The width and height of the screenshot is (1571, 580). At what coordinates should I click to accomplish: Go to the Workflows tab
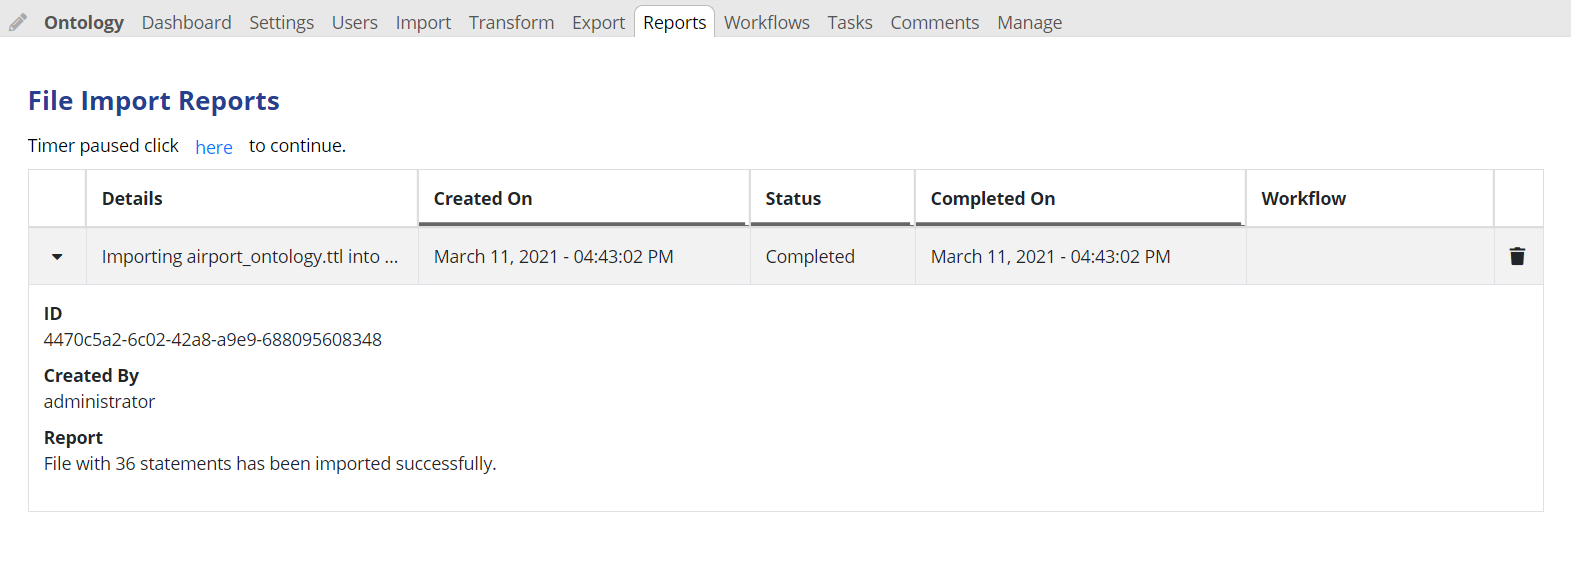[x=766, y=21]
